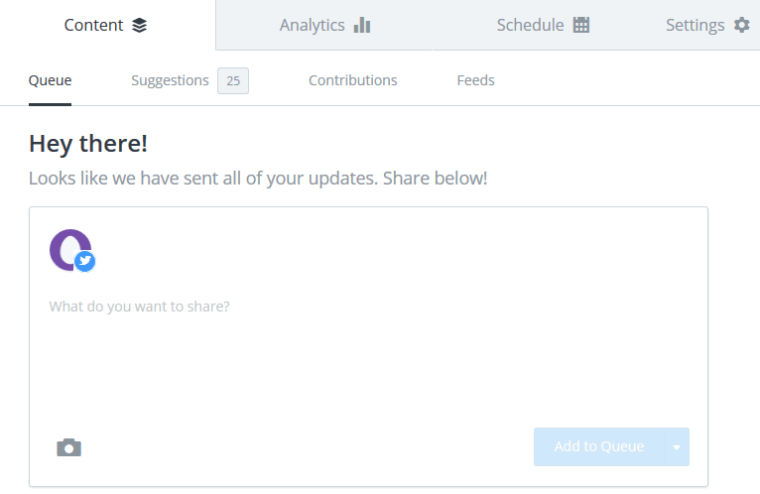Select the Queue sub-tab
The width and height of the screenshot is (760, 494).
pyautogui.click(x=50, y=80)
